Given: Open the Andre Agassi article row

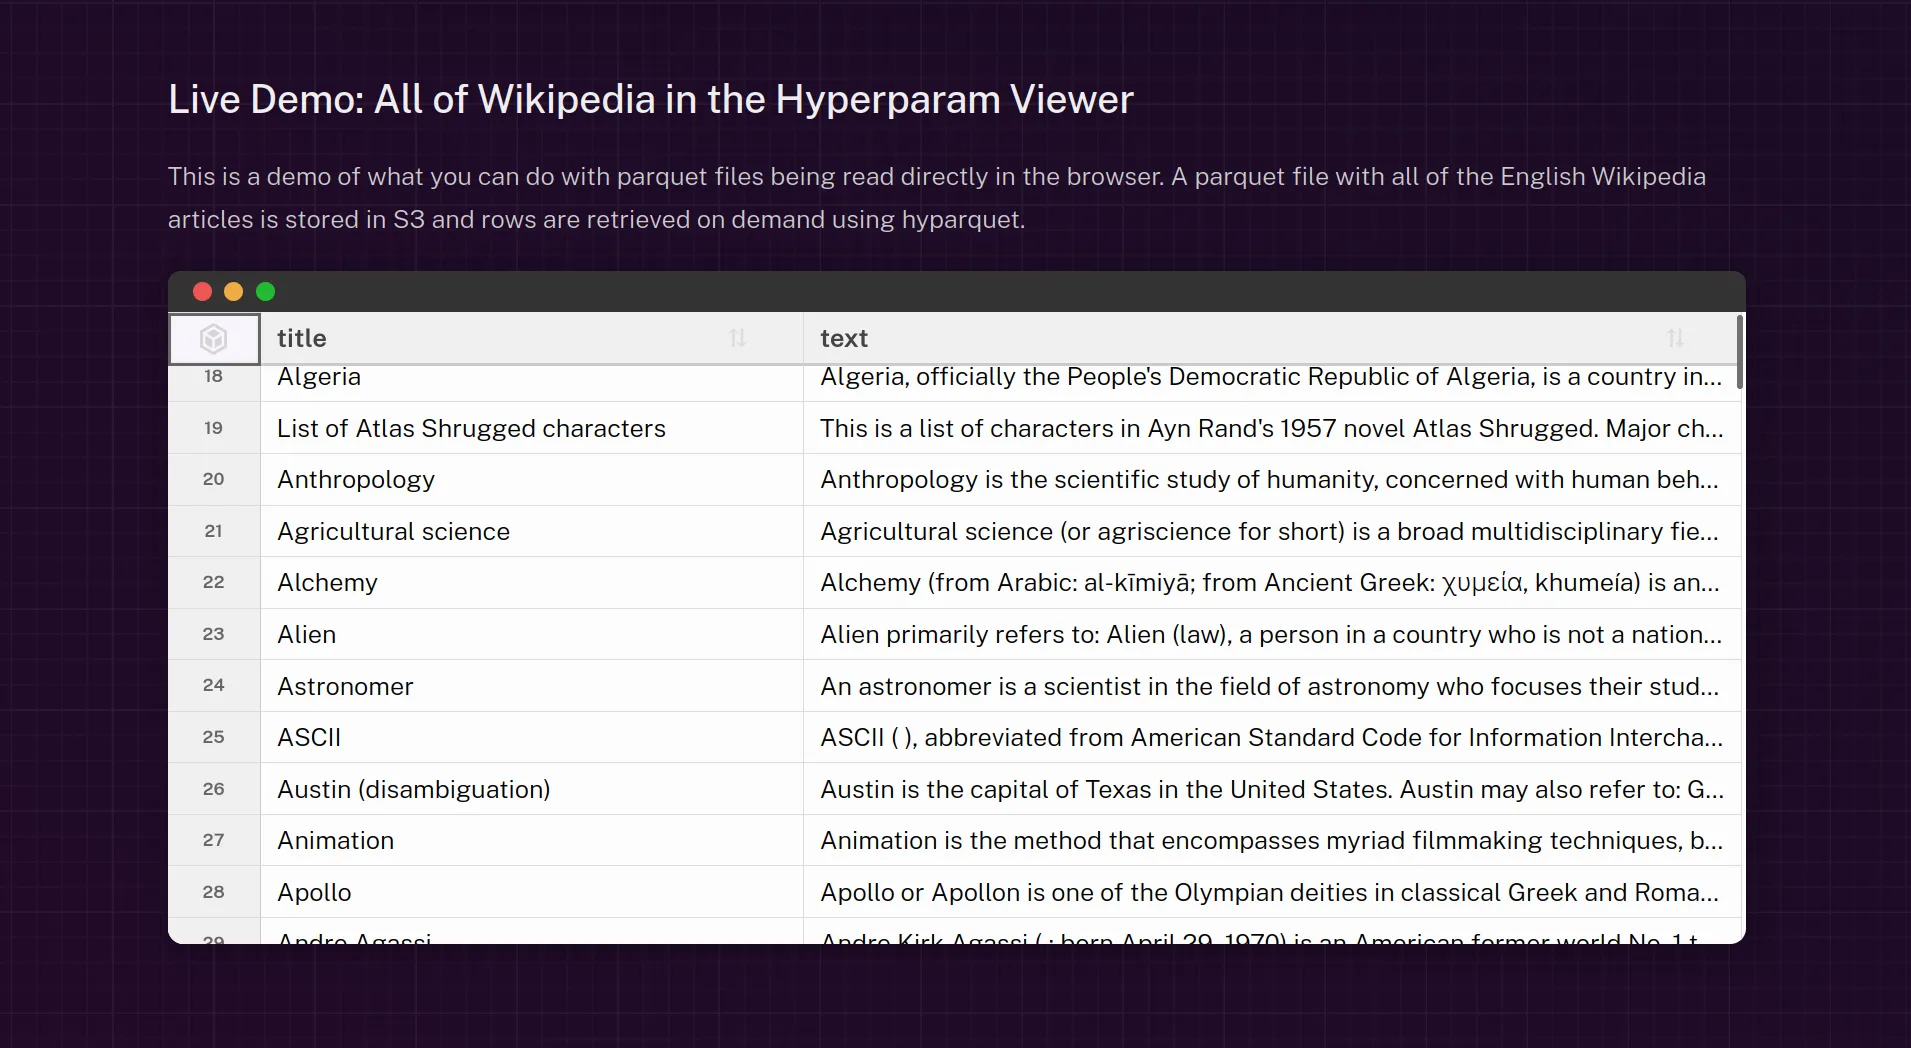Looking at the screenshot, I should (x=355, y=936).
